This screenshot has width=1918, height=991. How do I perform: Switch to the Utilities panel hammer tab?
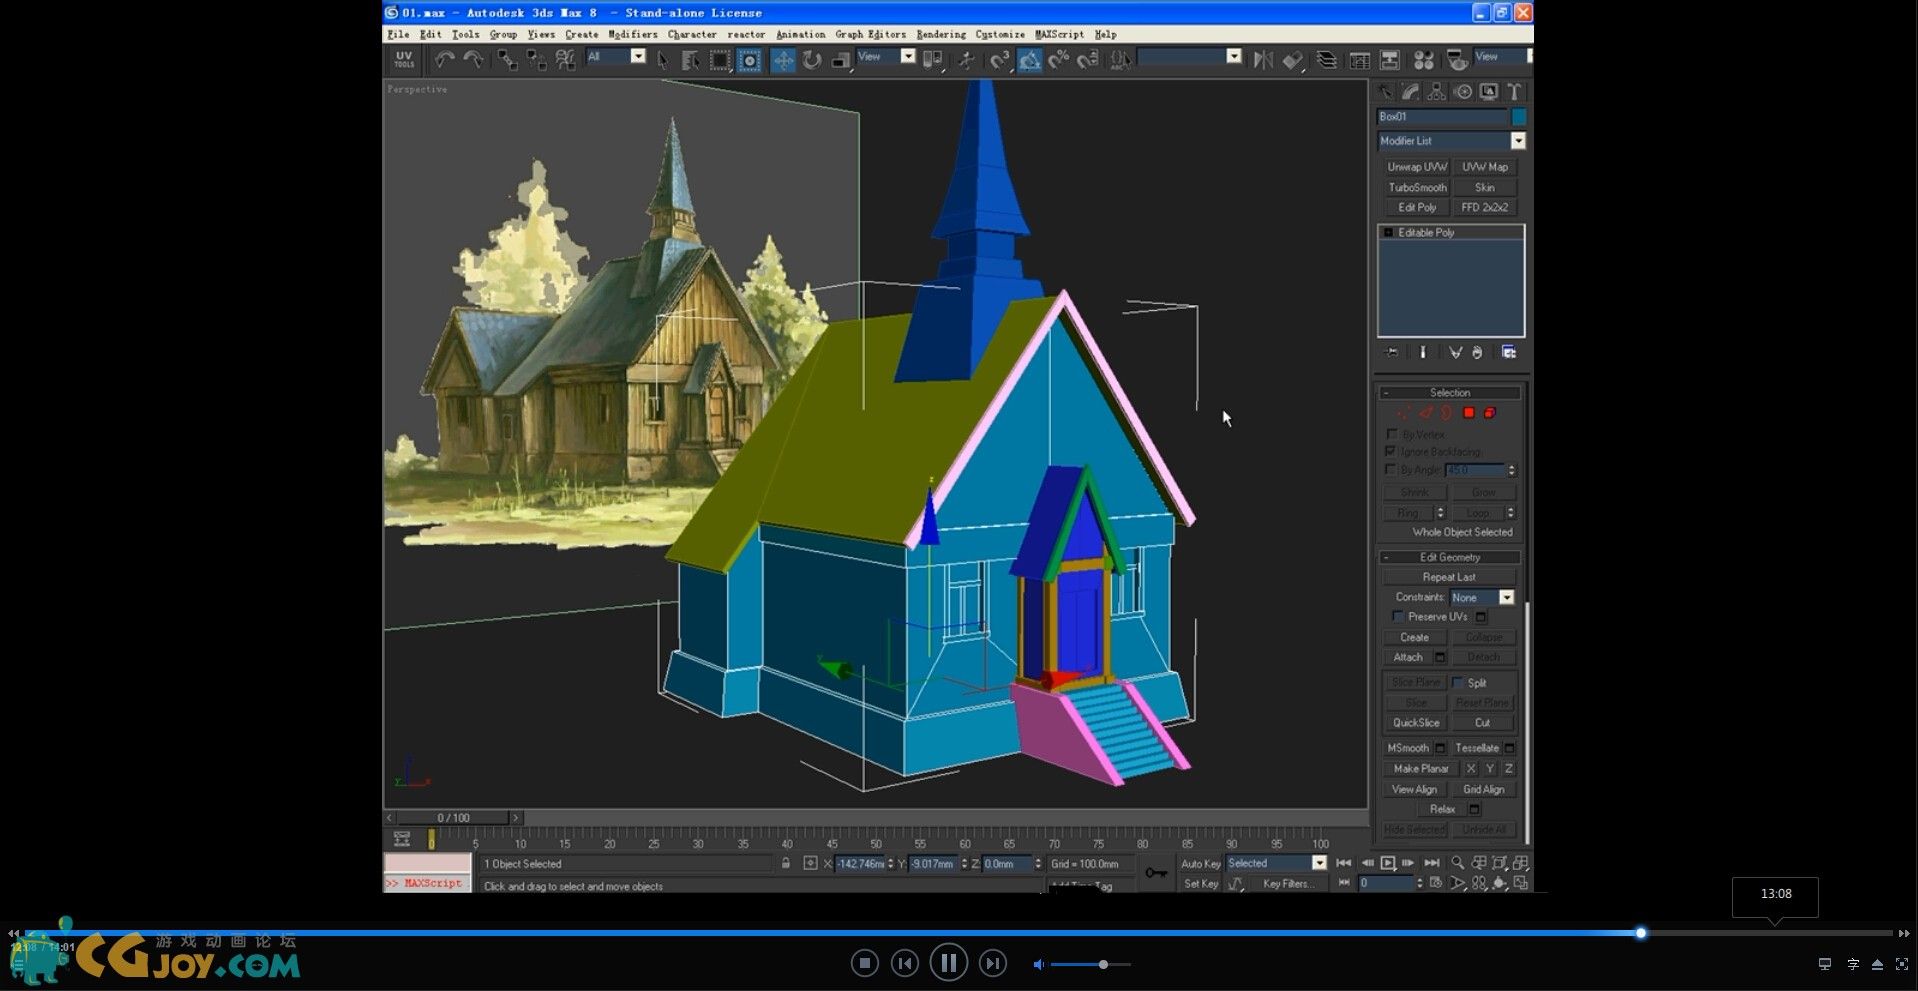tap(1515, 92)
